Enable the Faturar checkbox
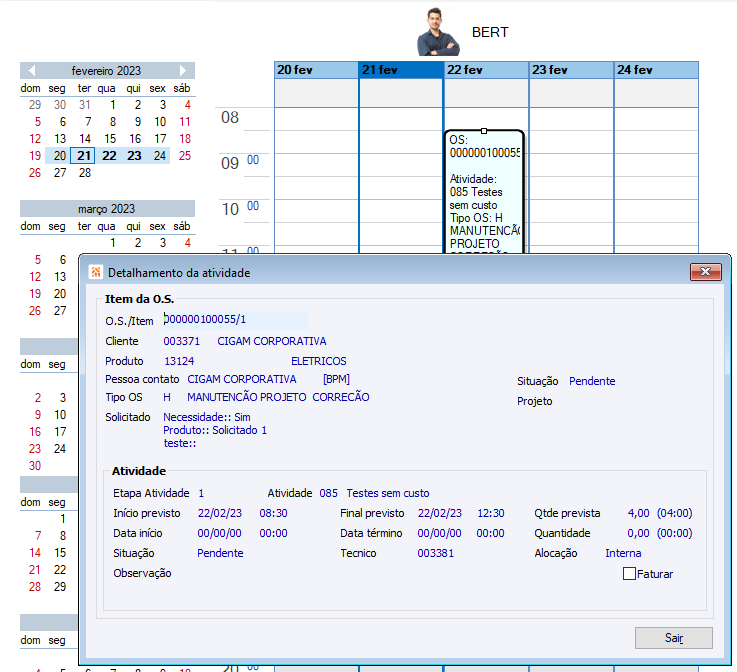Viewport: 737px width, 672px height. (x=629, y=573)
